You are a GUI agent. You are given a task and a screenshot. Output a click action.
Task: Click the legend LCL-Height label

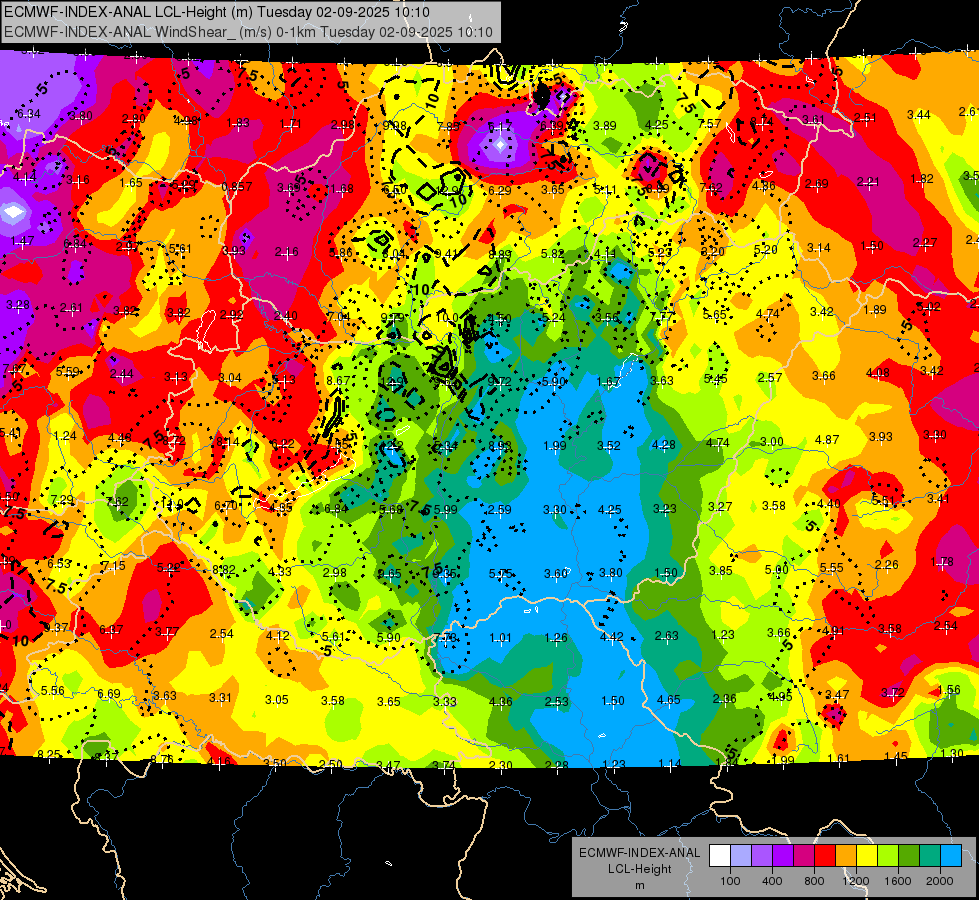point(639,869)
